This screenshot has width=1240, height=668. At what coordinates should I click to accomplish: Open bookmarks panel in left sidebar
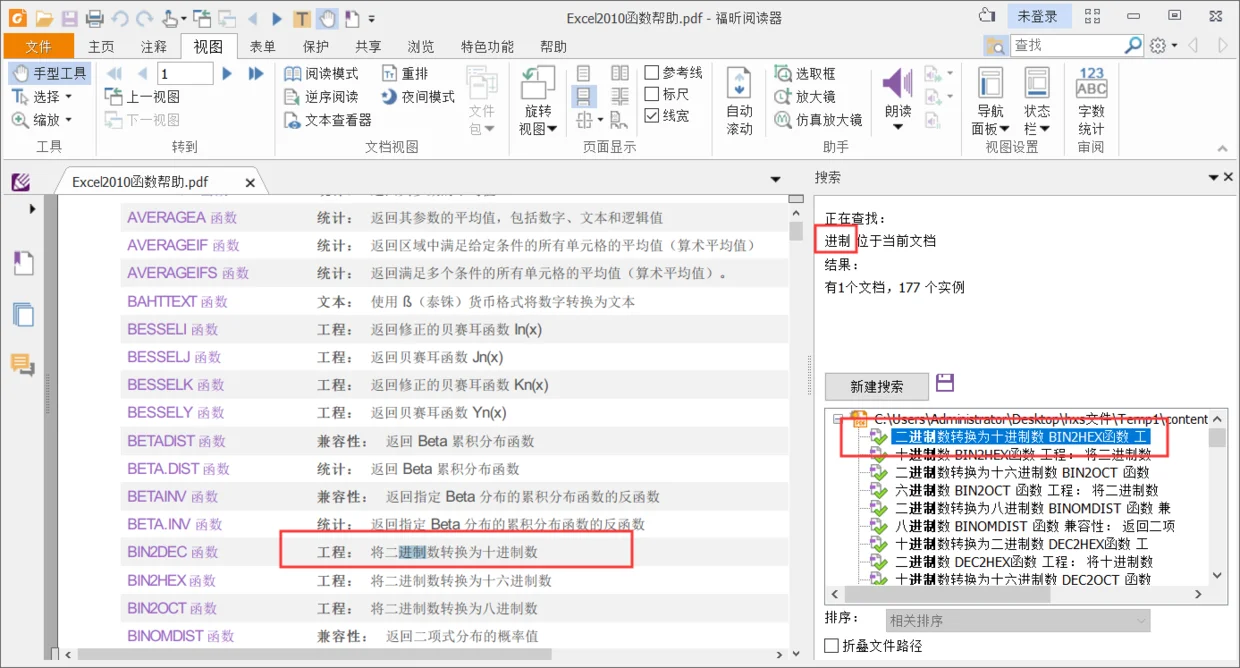click(23, 264)
